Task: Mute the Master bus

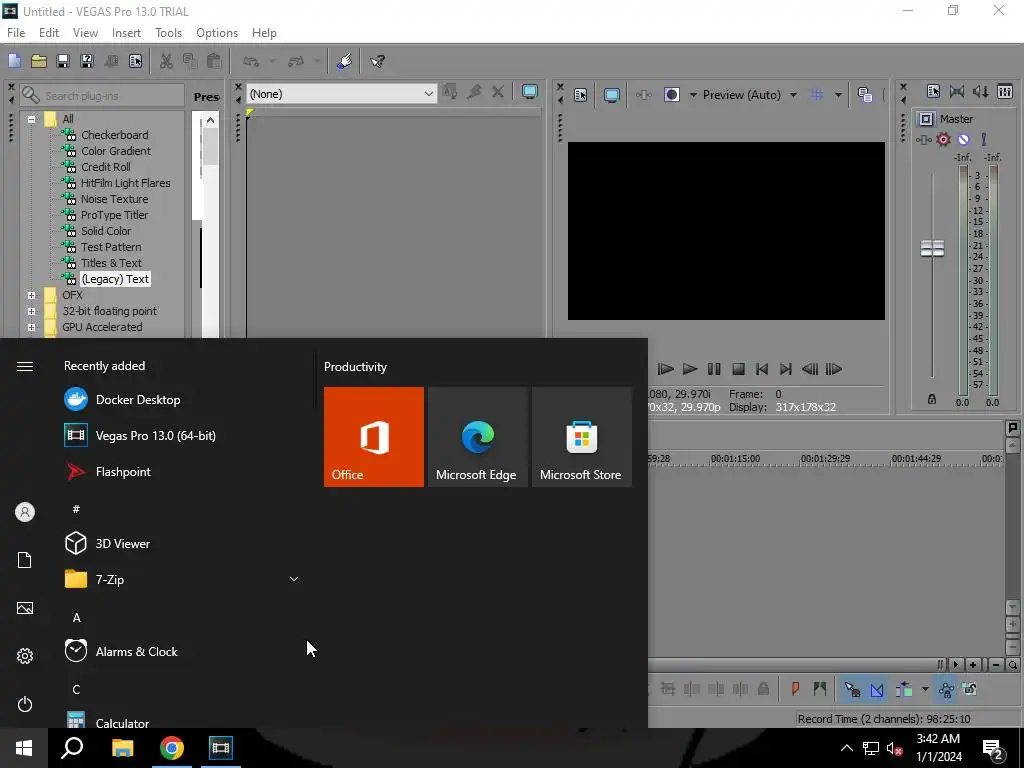Action: click(x=964, y=139)
